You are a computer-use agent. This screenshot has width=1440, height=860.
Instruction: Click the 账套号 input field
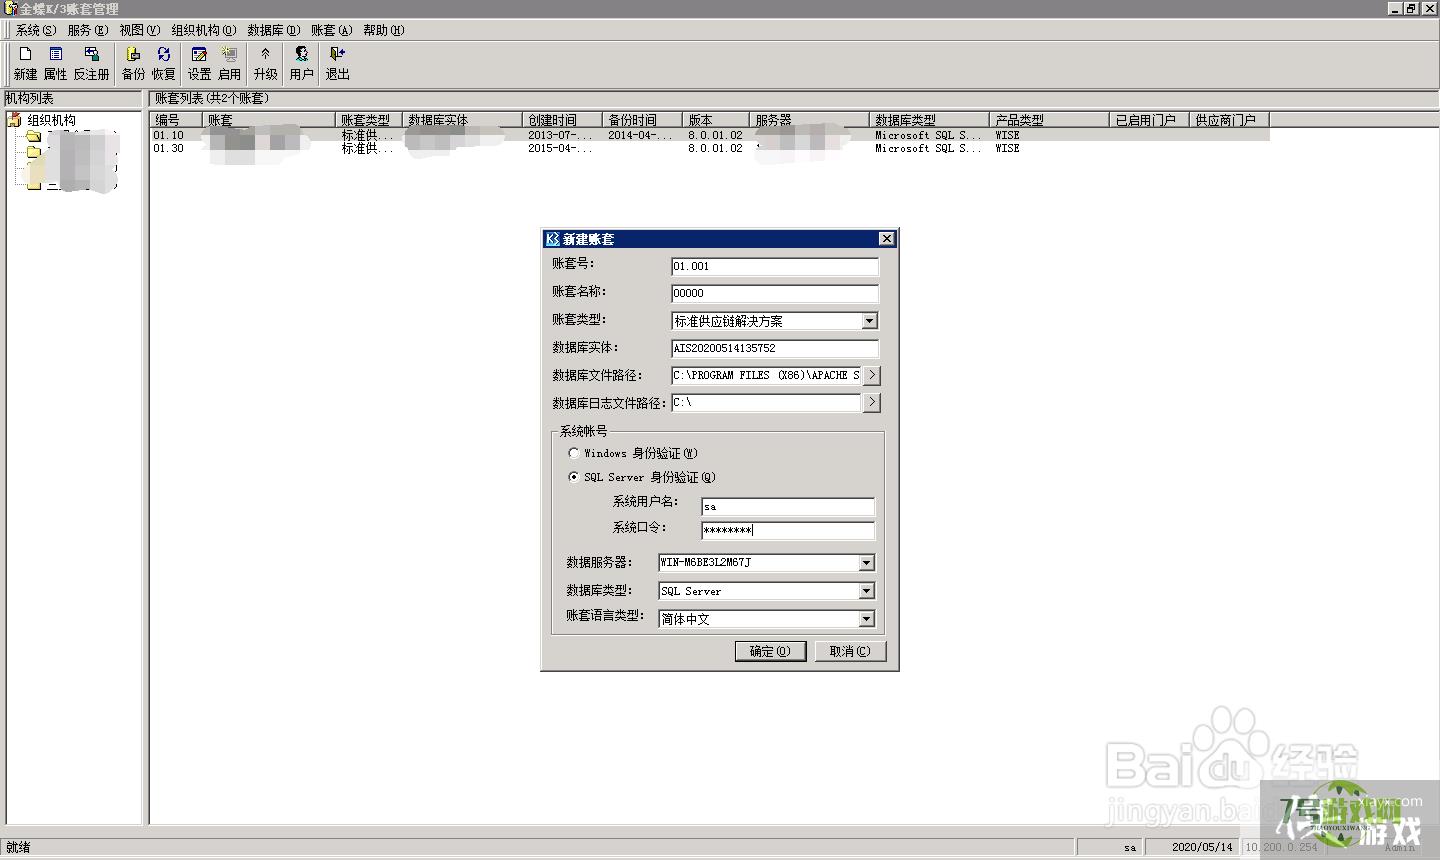coord(775,266)
